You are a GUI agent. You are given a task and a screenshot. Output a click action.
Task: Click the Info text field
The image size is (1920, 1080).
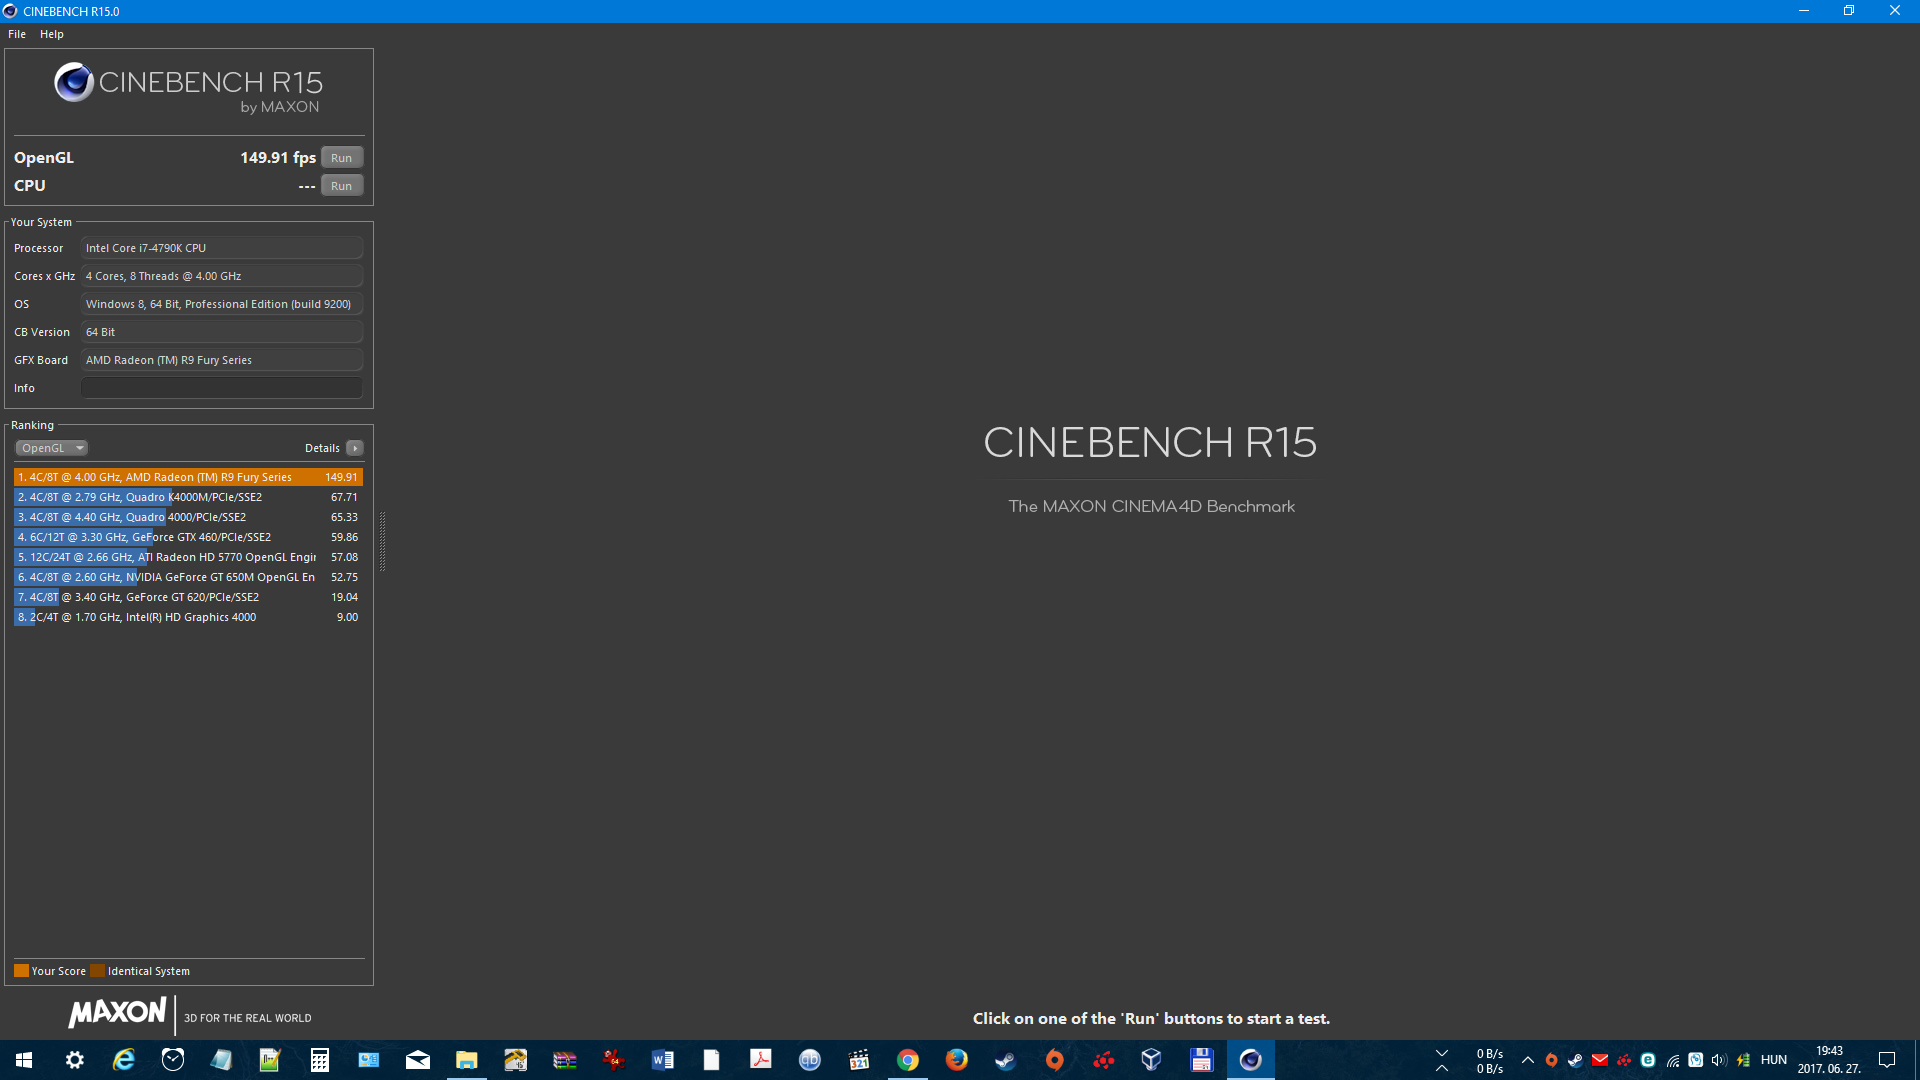click(x=221, y=388)
